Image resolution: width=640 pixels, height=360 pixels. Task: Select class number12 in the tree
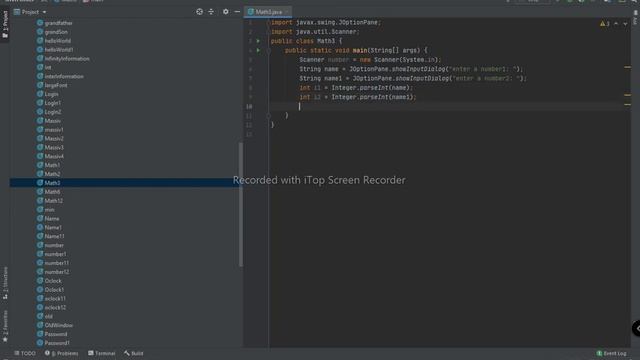(53, 272)
